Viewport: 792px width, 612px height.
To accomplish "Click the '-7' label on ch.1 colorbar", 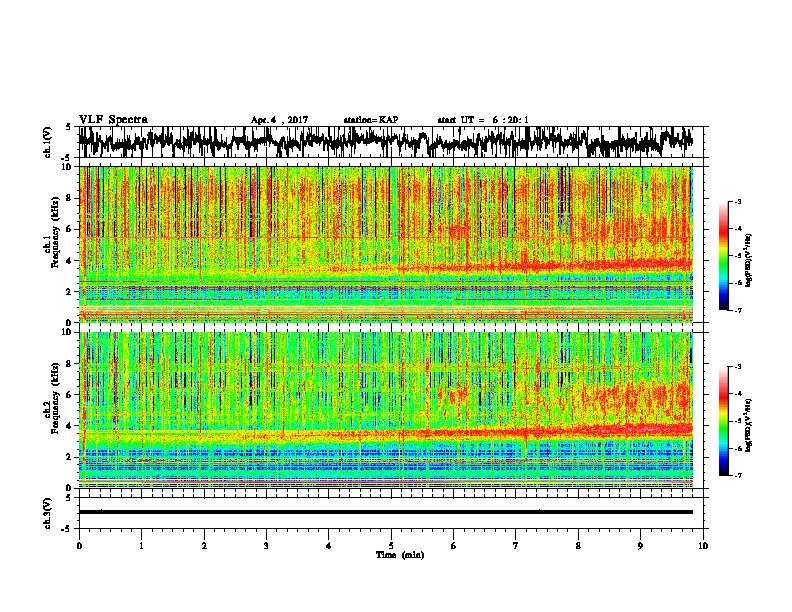I will tap(738, 310).
